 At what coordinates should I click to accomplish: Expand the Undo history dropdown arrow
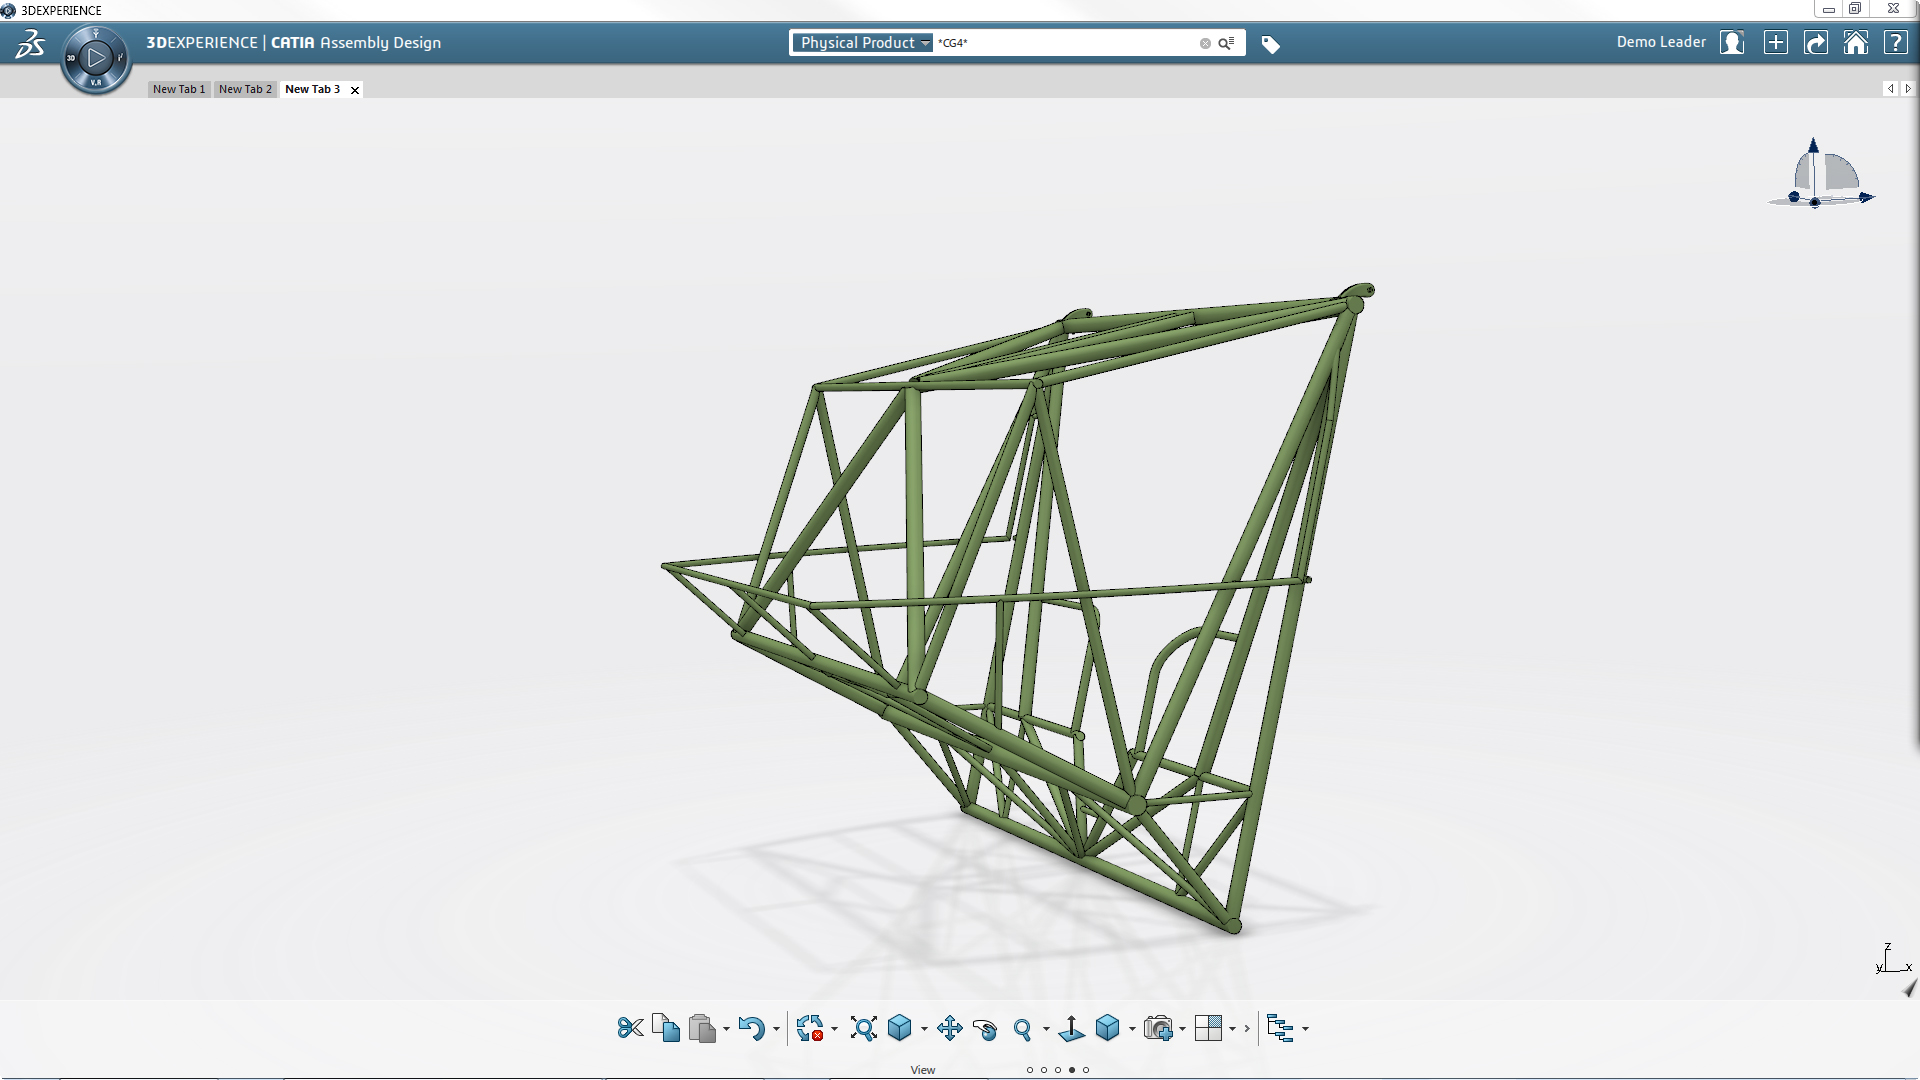[x=776, y=1029]
